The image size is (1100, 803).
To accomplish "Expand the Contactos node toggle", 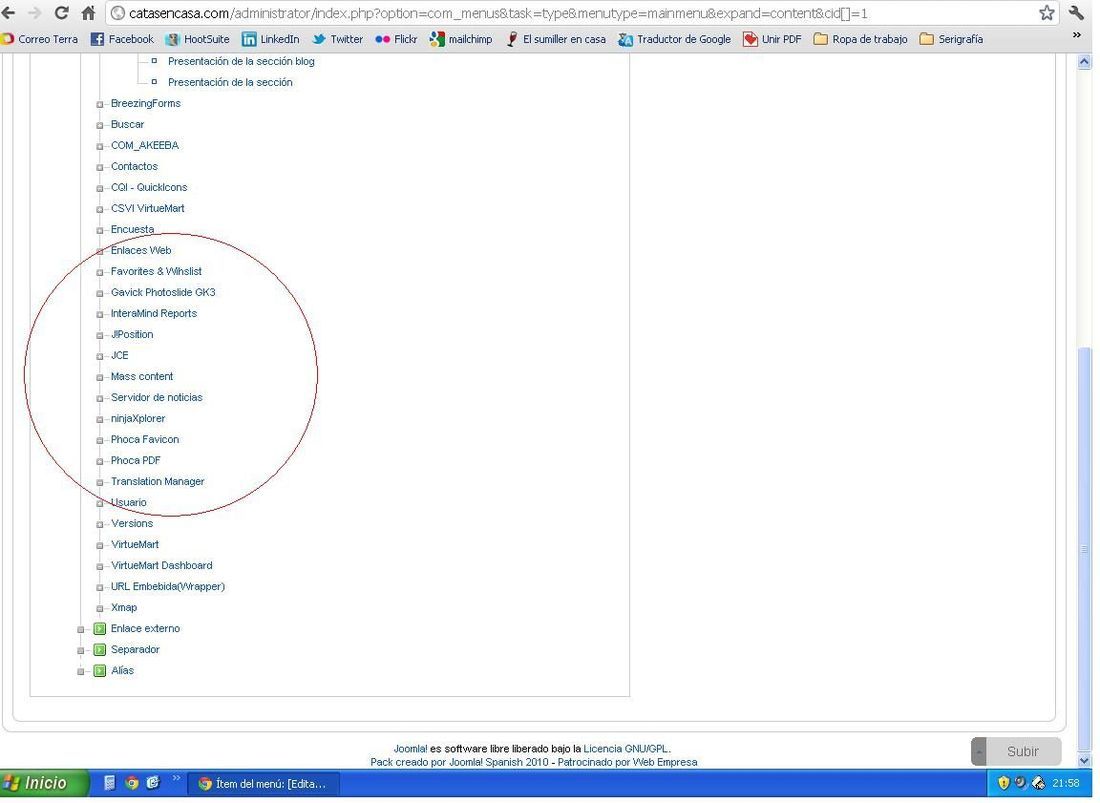I will pos(100,168).
